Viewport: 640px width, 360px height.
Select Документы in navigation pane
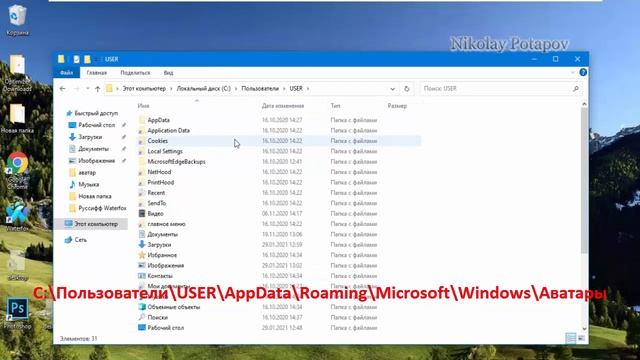coord(93,149)
